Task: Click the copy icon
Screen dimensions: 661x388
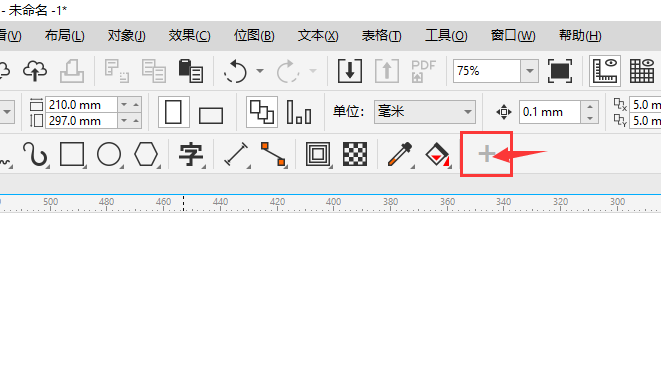Action: pos(153,70)
